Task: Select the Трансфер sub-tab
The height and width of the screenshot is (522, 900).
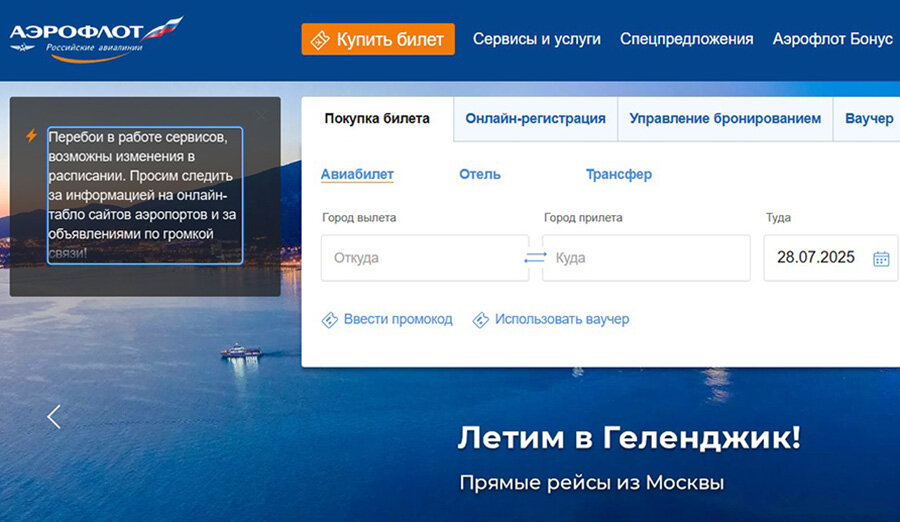Action: 619,174
